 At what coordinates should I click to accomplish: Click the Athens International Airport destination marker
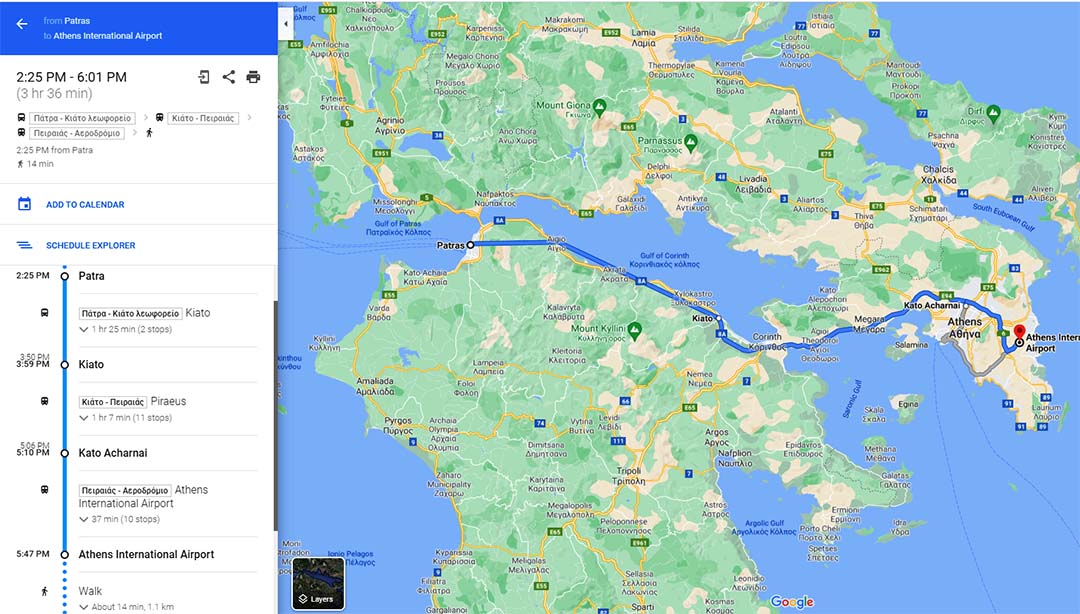coord(1019,331)
